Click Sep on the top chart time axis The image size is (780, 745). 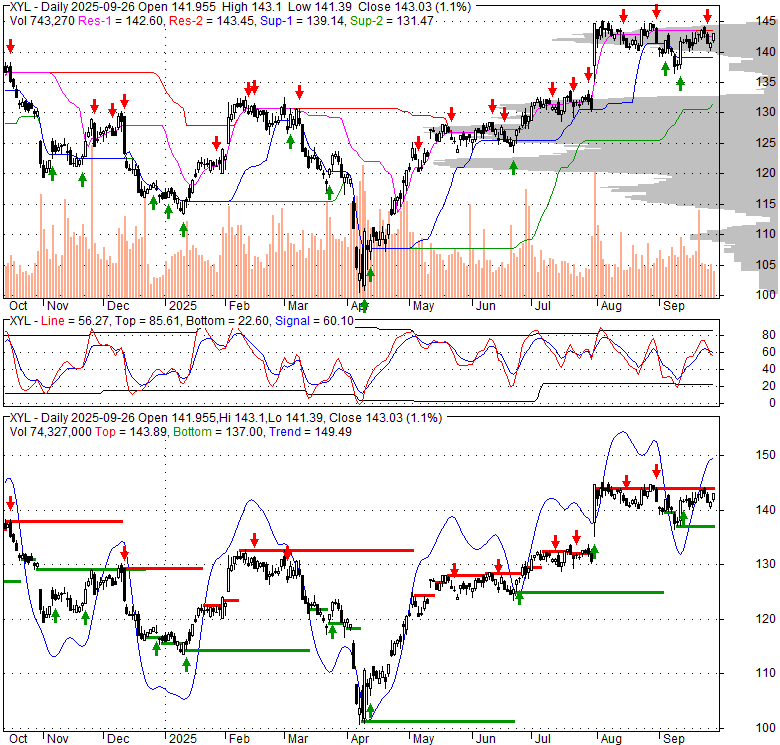coord(674,306)
